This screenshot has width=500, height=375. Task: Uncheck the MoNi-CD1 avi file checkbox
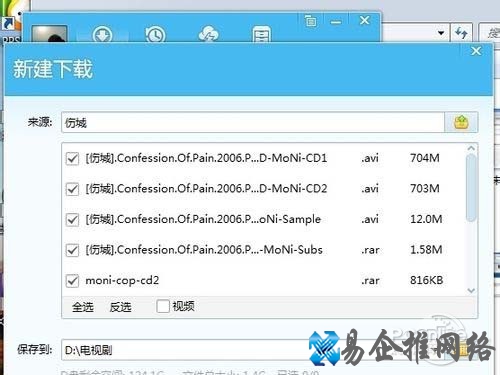72,158
